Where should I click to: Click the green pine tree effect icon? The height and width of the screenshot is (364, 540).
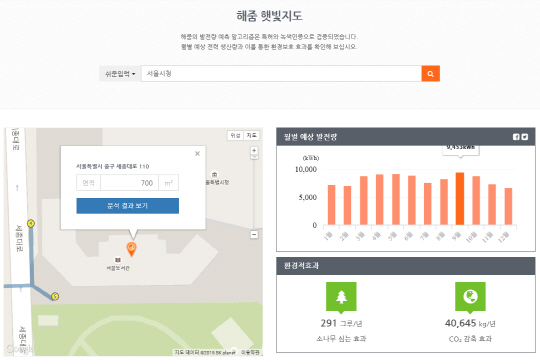(x=341, y=297)
